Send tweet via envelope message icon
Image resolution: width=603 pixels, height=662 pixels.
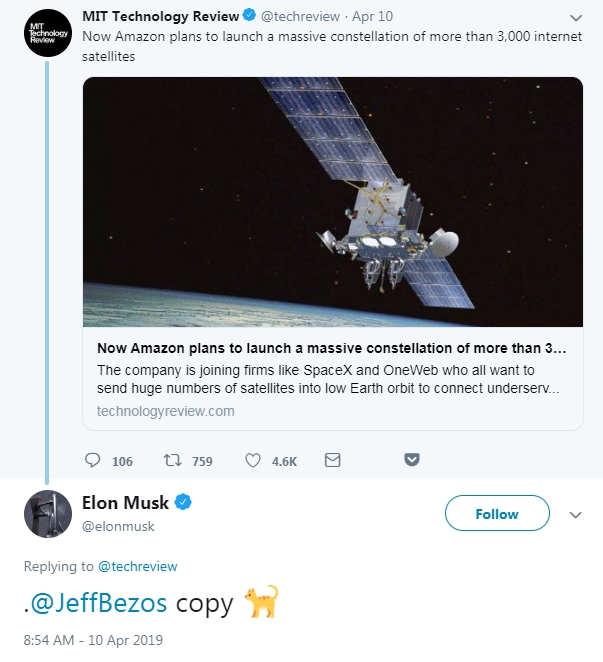tap(332, 460)
